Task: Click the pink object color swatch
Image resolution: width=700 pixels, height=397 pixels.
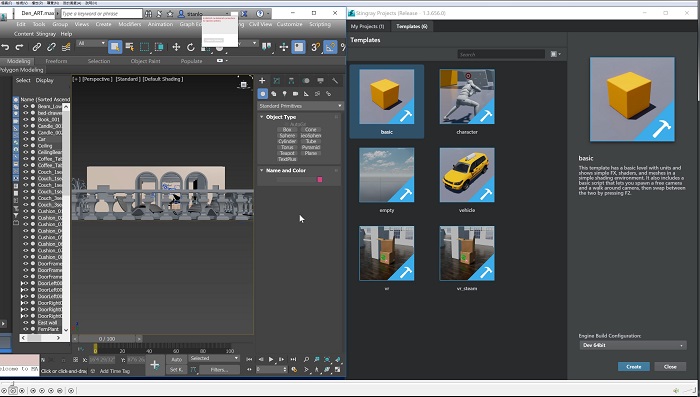Action: (320, 180)
